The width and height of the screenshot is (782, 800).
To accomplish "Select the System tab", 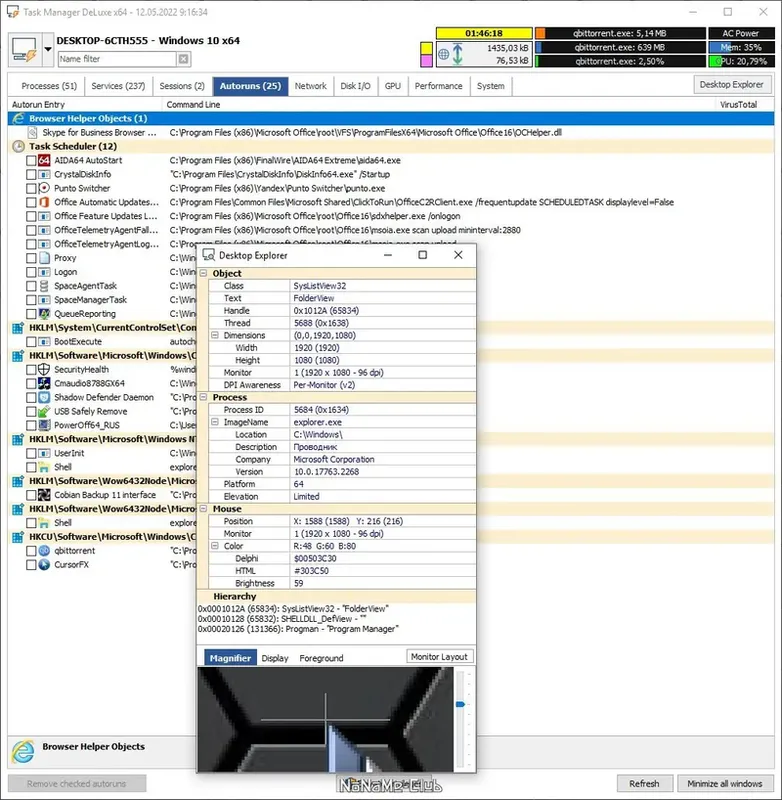I will [x=491, y=86].
